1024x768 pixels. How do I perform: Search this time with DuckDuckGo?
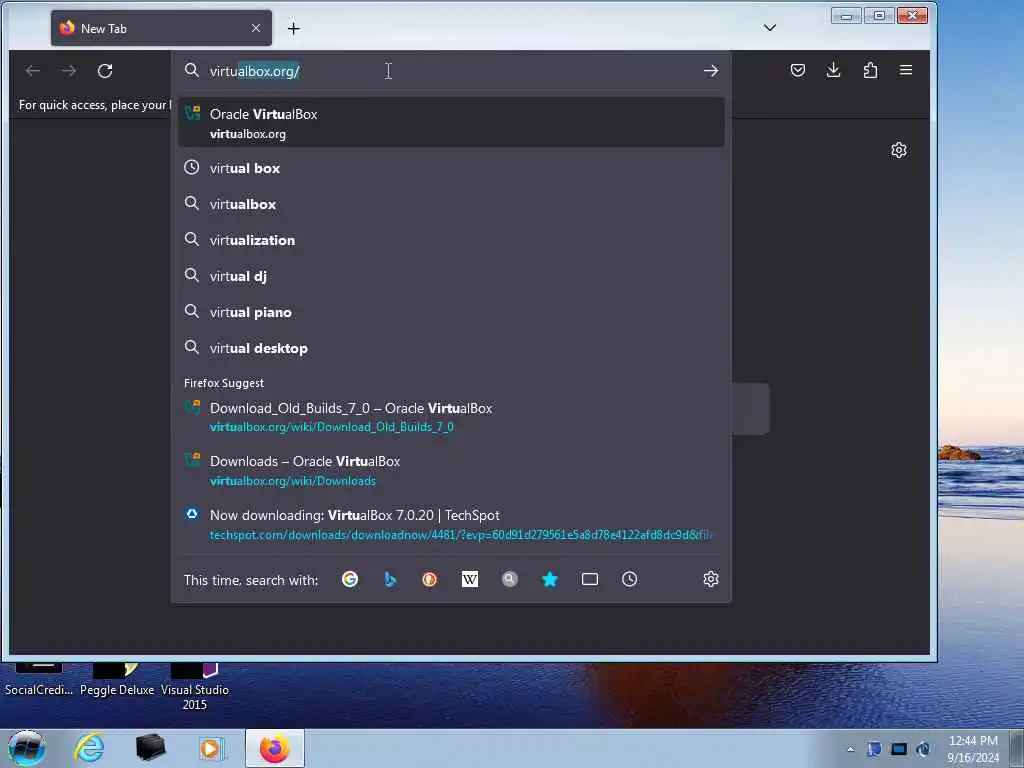pos(429,579)
